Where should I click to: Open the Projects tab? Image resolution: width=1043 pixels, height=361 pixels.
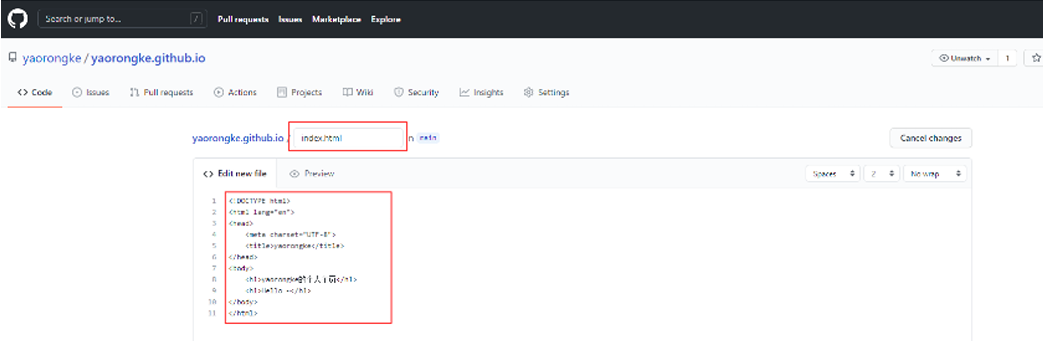[x=299, y=92]
